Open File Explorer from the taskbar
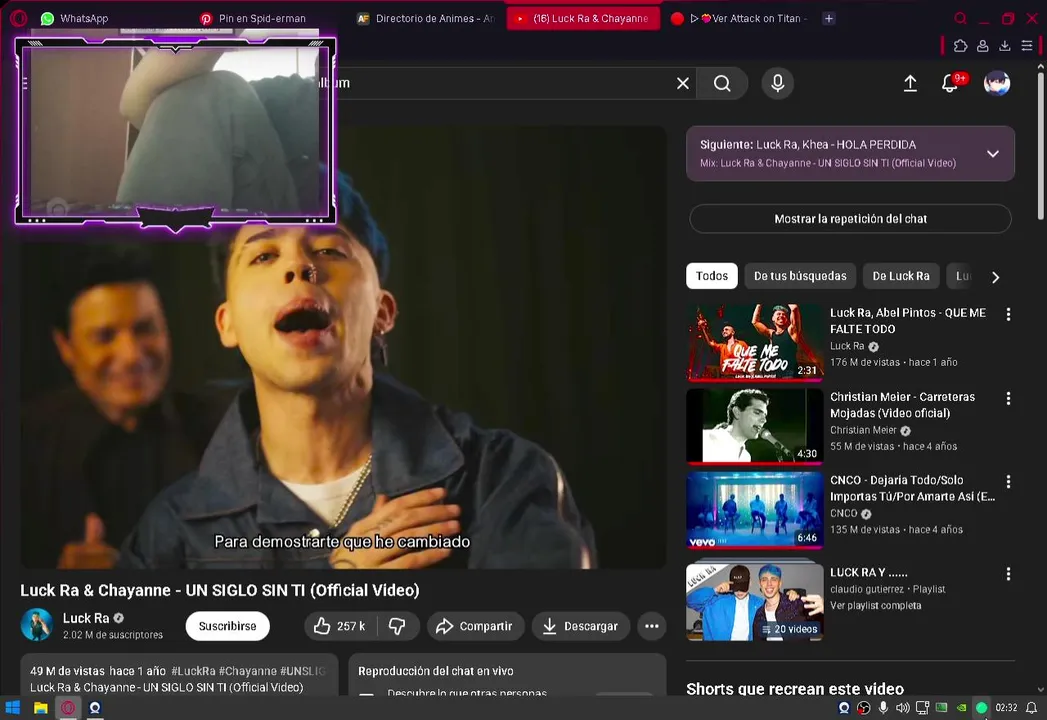1047x720 pixels. click(41, 708)
